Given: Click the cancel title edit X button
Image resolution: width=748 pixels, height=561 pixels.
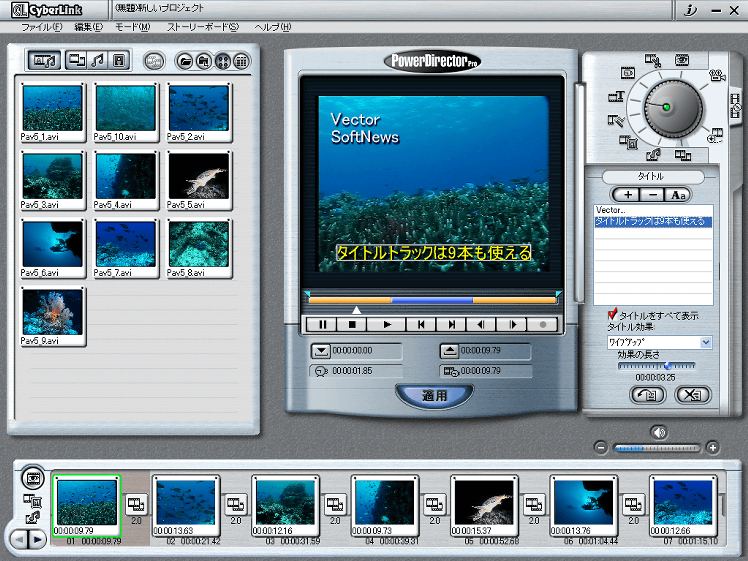Looking at the screenshot, I should (693, 395).
